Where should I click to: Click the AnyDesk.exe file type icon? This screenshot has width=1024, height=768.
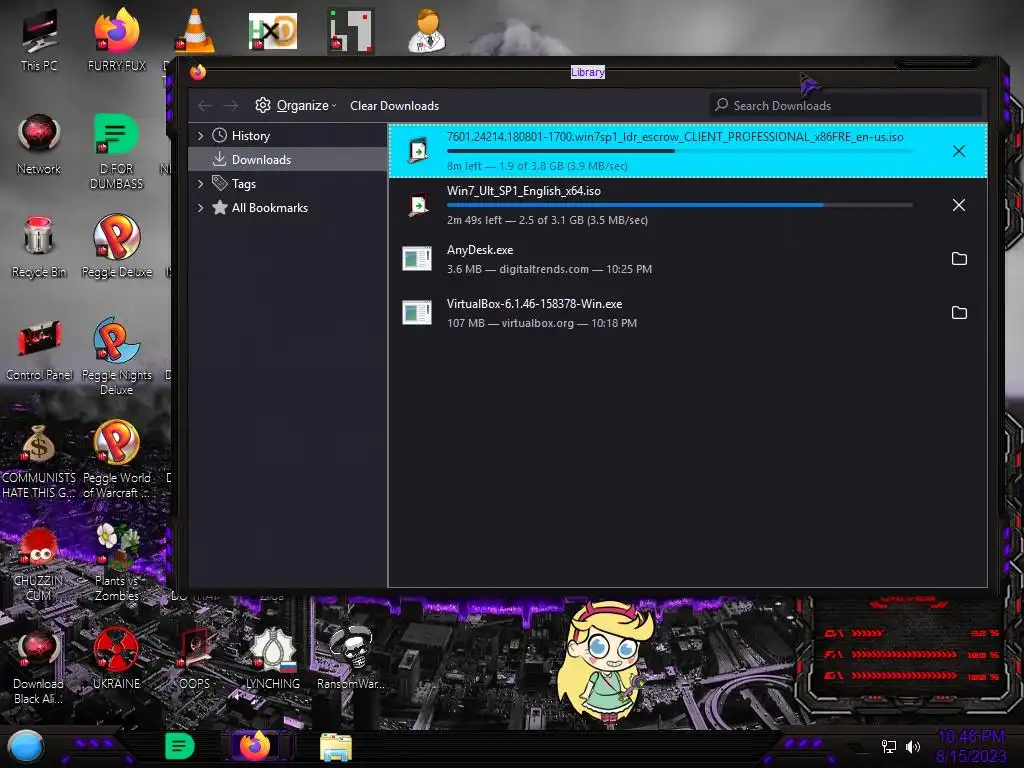tap(417, 259)
